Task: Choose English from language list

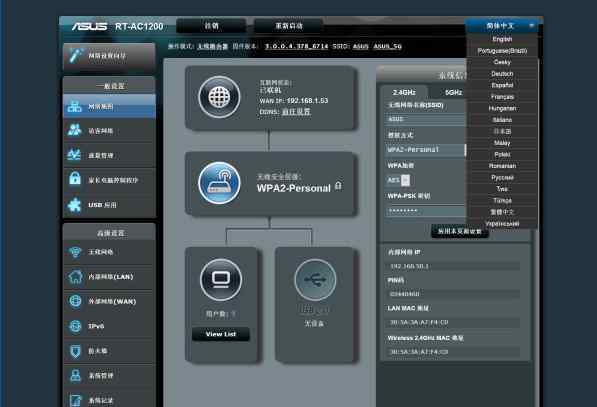Action: pyautogui.click(x=502, y=39)
